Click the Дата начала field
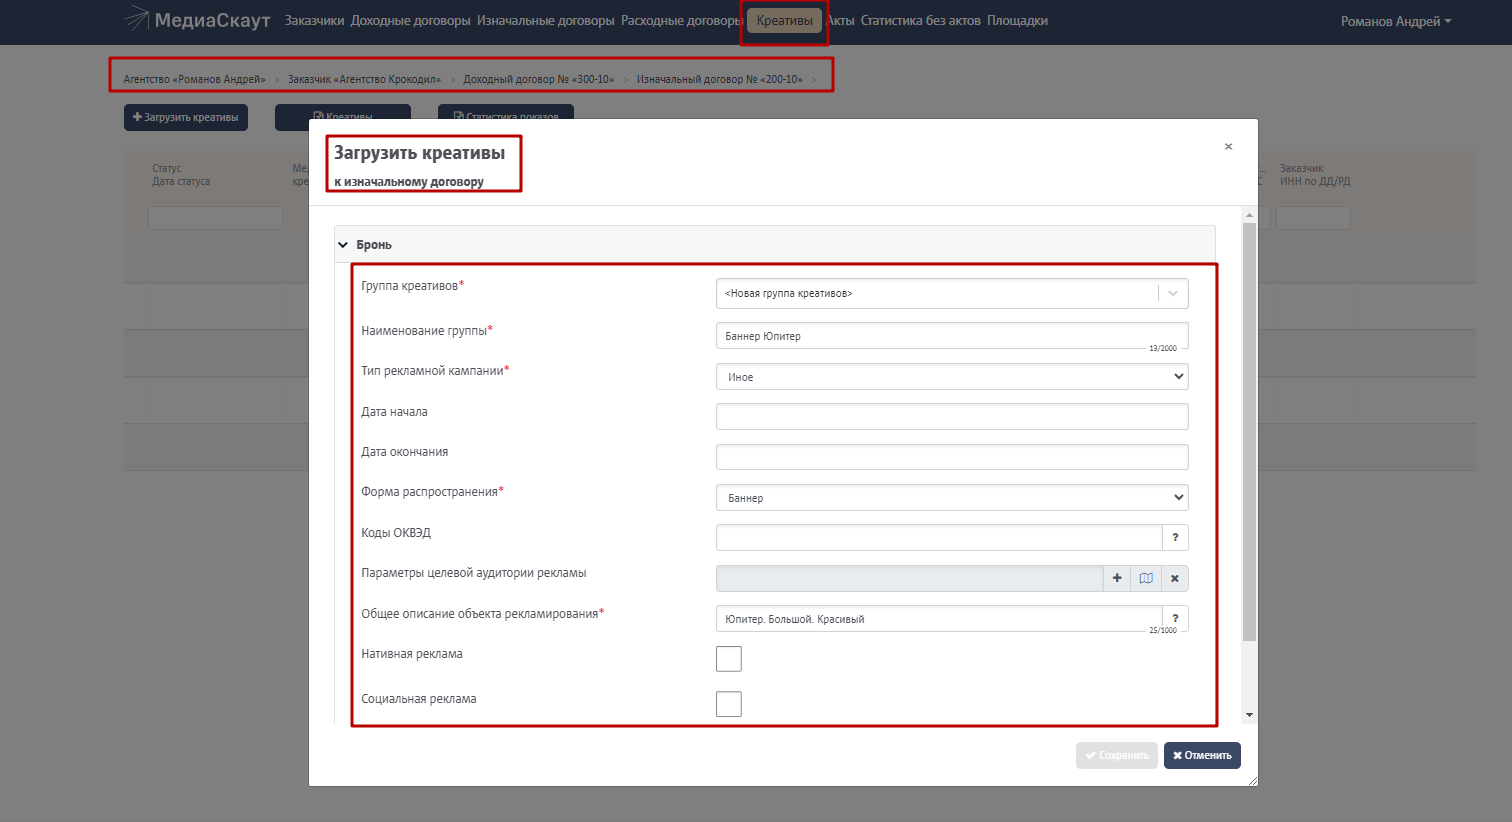Image resolution: width=1512 pixels, height=822 pixels. (952, 416)
